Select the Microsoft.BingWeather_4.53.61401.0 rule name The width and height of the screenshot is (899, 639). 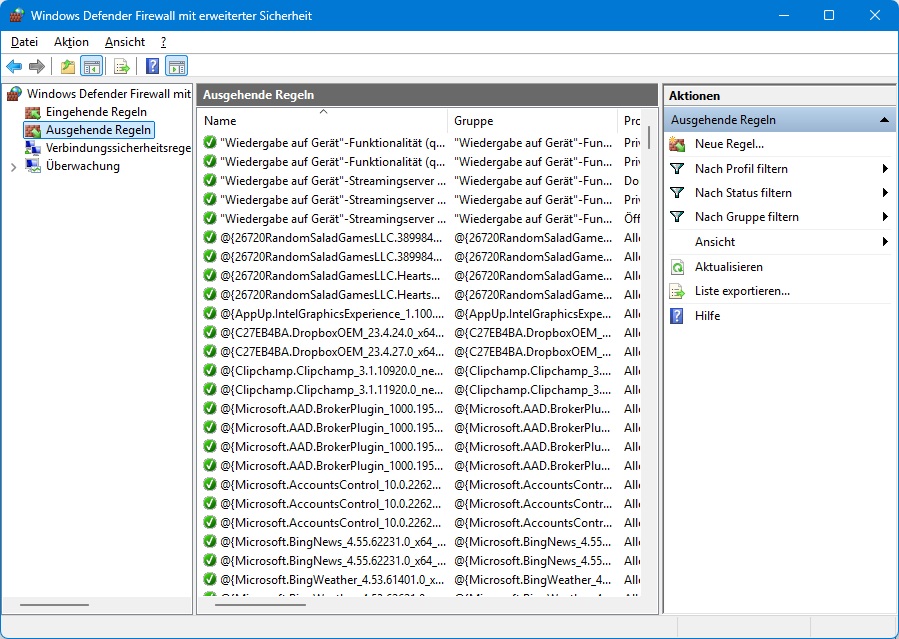pyautogui.click(x=332, y=579)
